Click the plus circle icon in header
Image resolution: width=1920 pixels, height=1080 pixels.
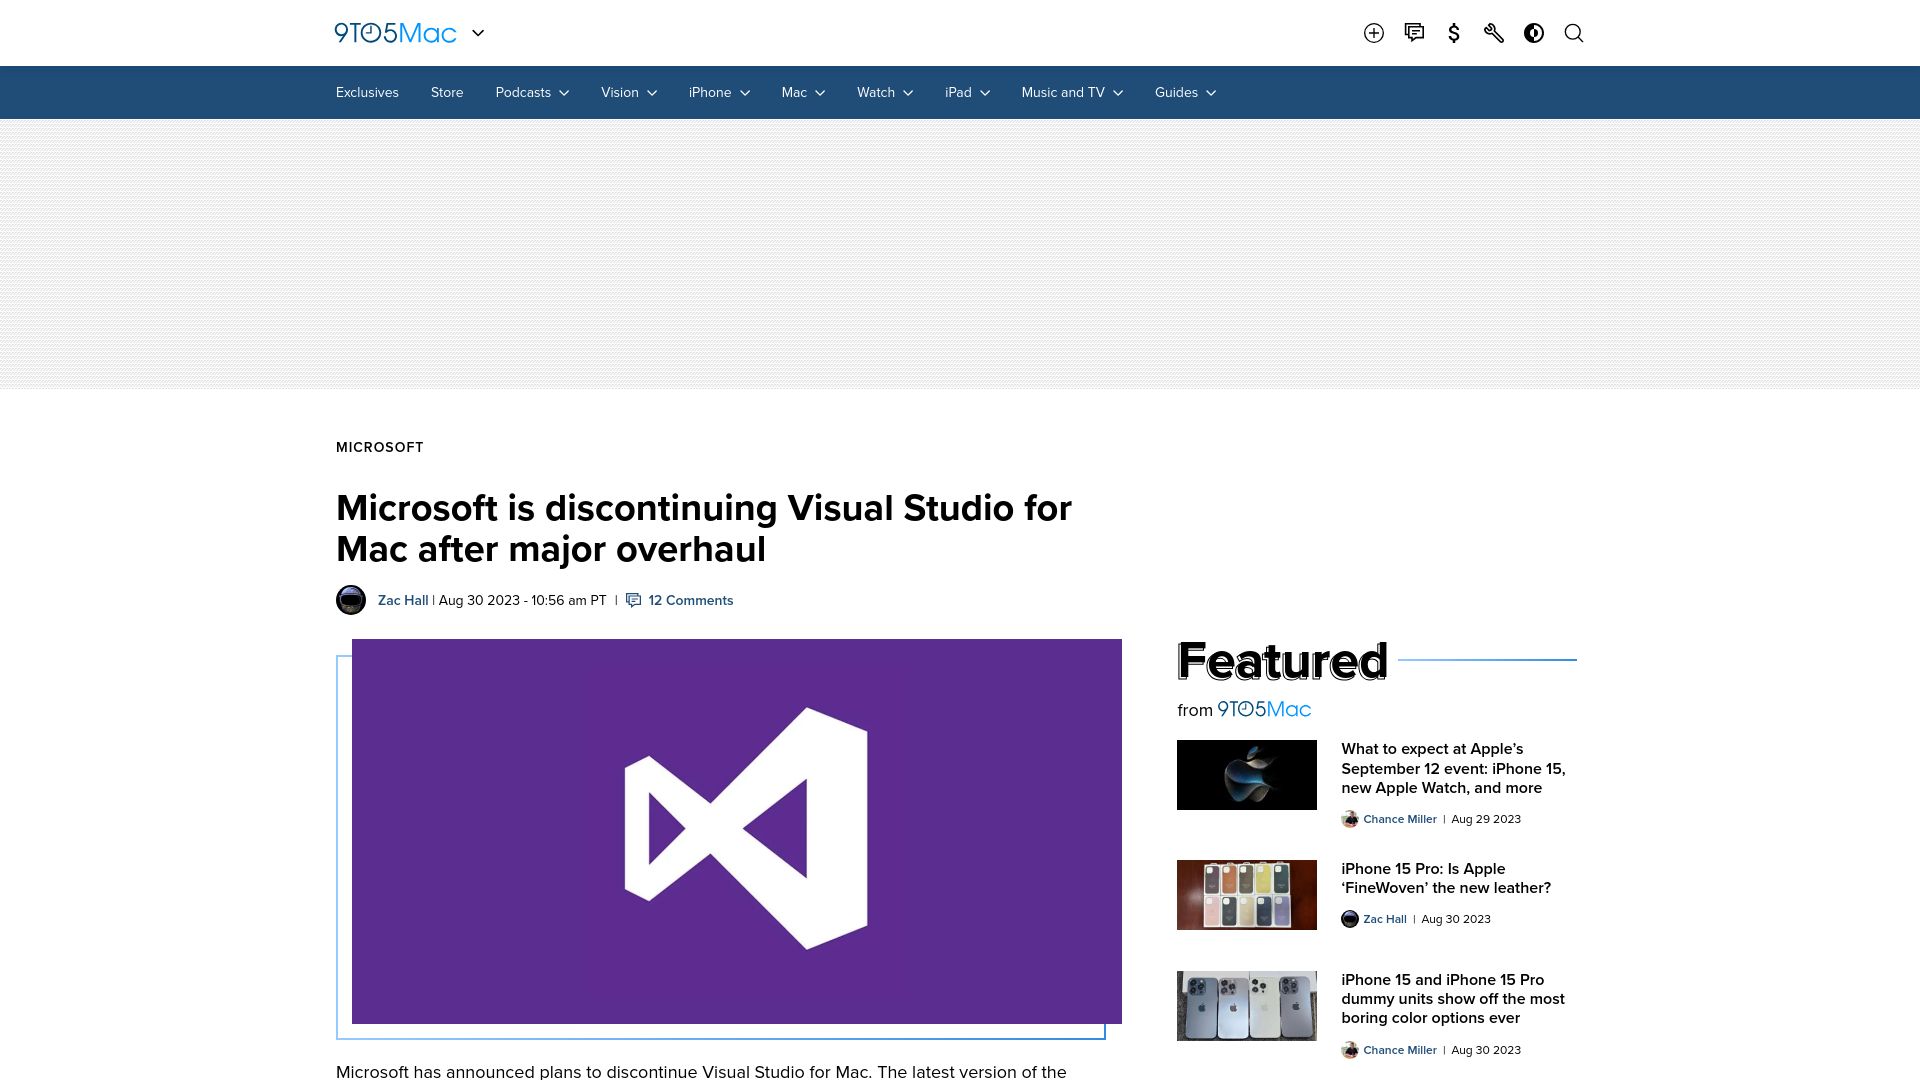click(x=1374, y=33)
